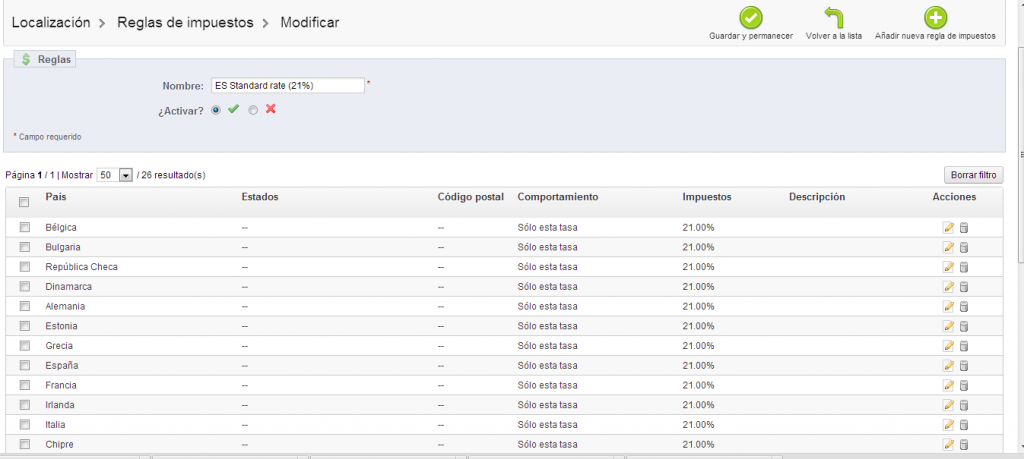Select the Dinamarca row checkbox
Viewport: 1024px width, 459px height.
[24, 287]
